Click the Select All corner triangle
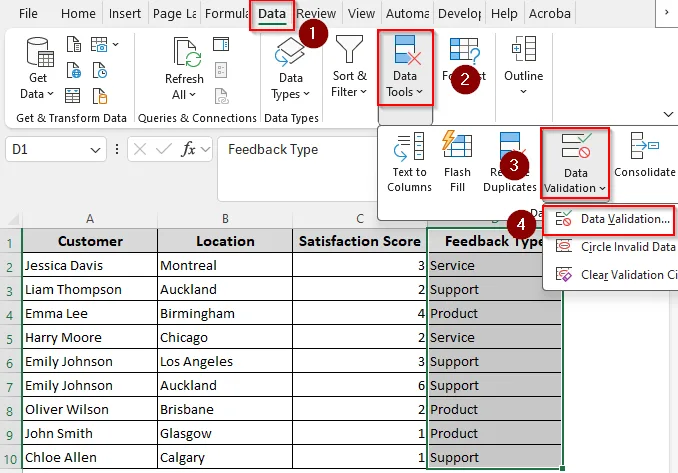Image resolution: width=678 pixels, height=473 pixels. [14, 219]
